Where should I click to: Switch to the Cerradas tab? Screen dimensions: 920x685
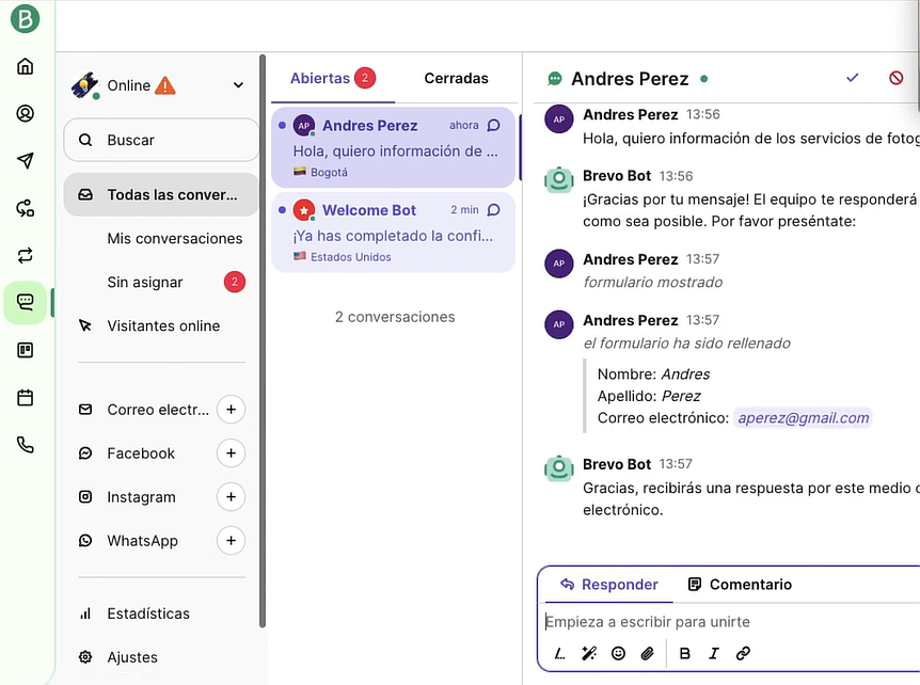[x=456, y=78]
